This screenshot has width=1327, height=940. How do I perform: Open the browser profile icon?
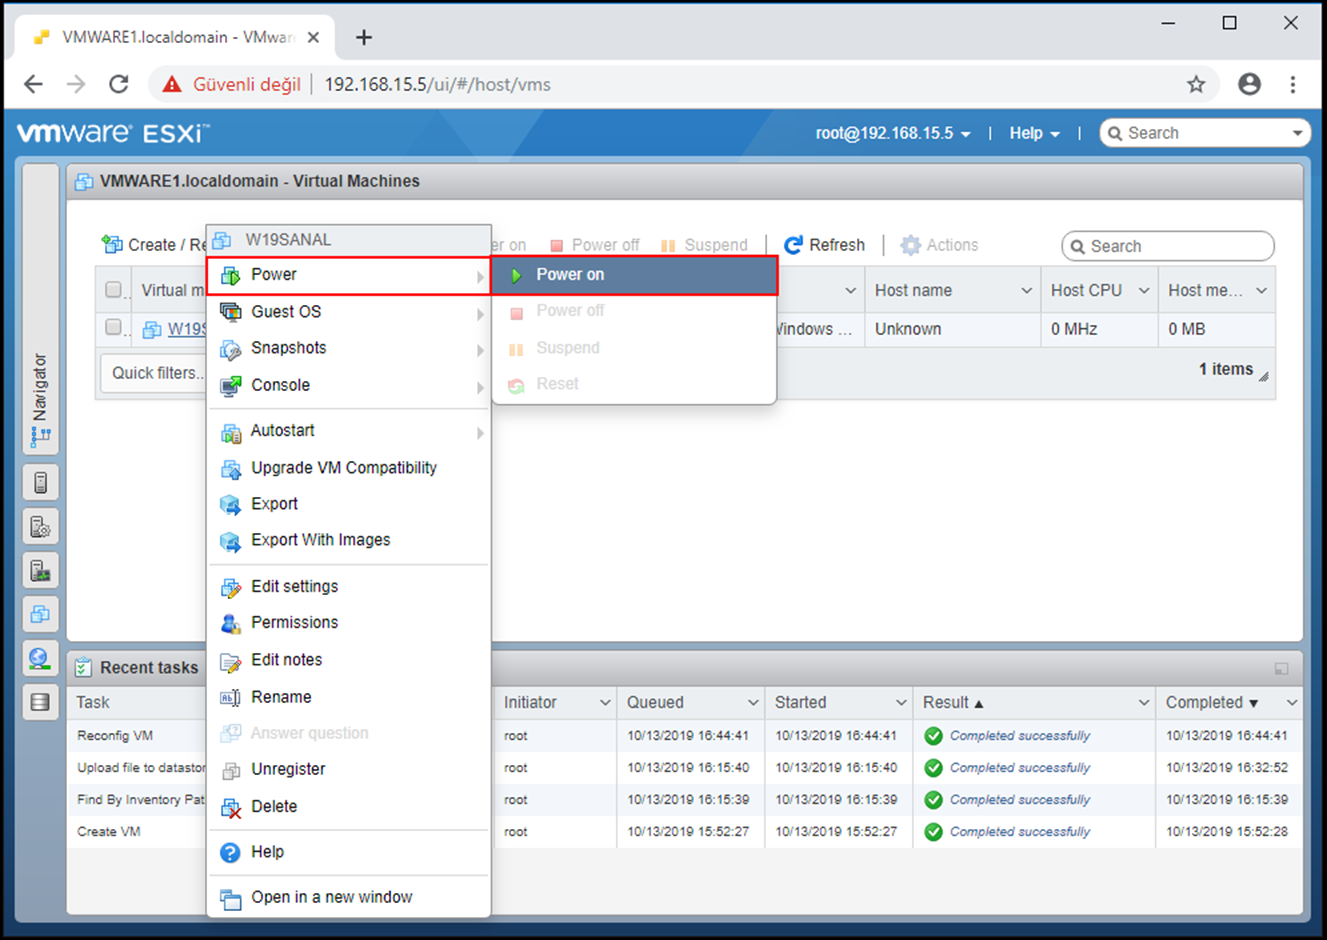1249,85
